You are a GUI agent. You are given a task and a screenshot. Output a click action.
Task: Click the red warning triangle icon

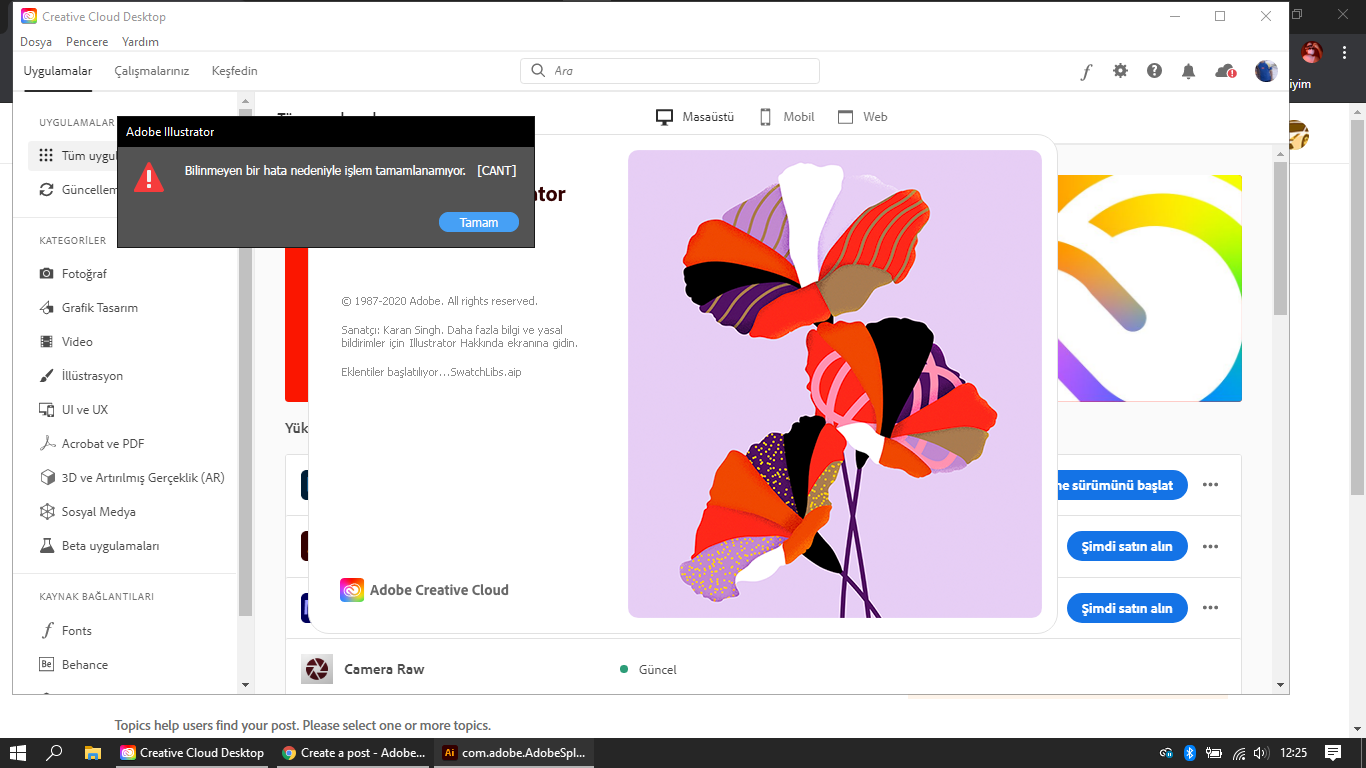pos(149,178)
